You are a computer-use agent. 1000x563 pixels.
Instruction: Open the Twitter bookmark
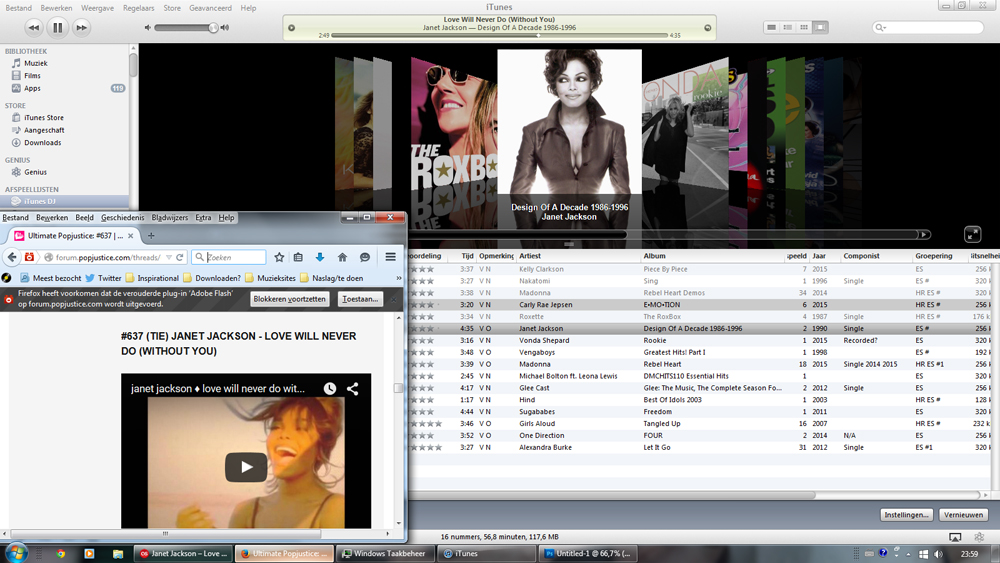click(x=103, y=278)
